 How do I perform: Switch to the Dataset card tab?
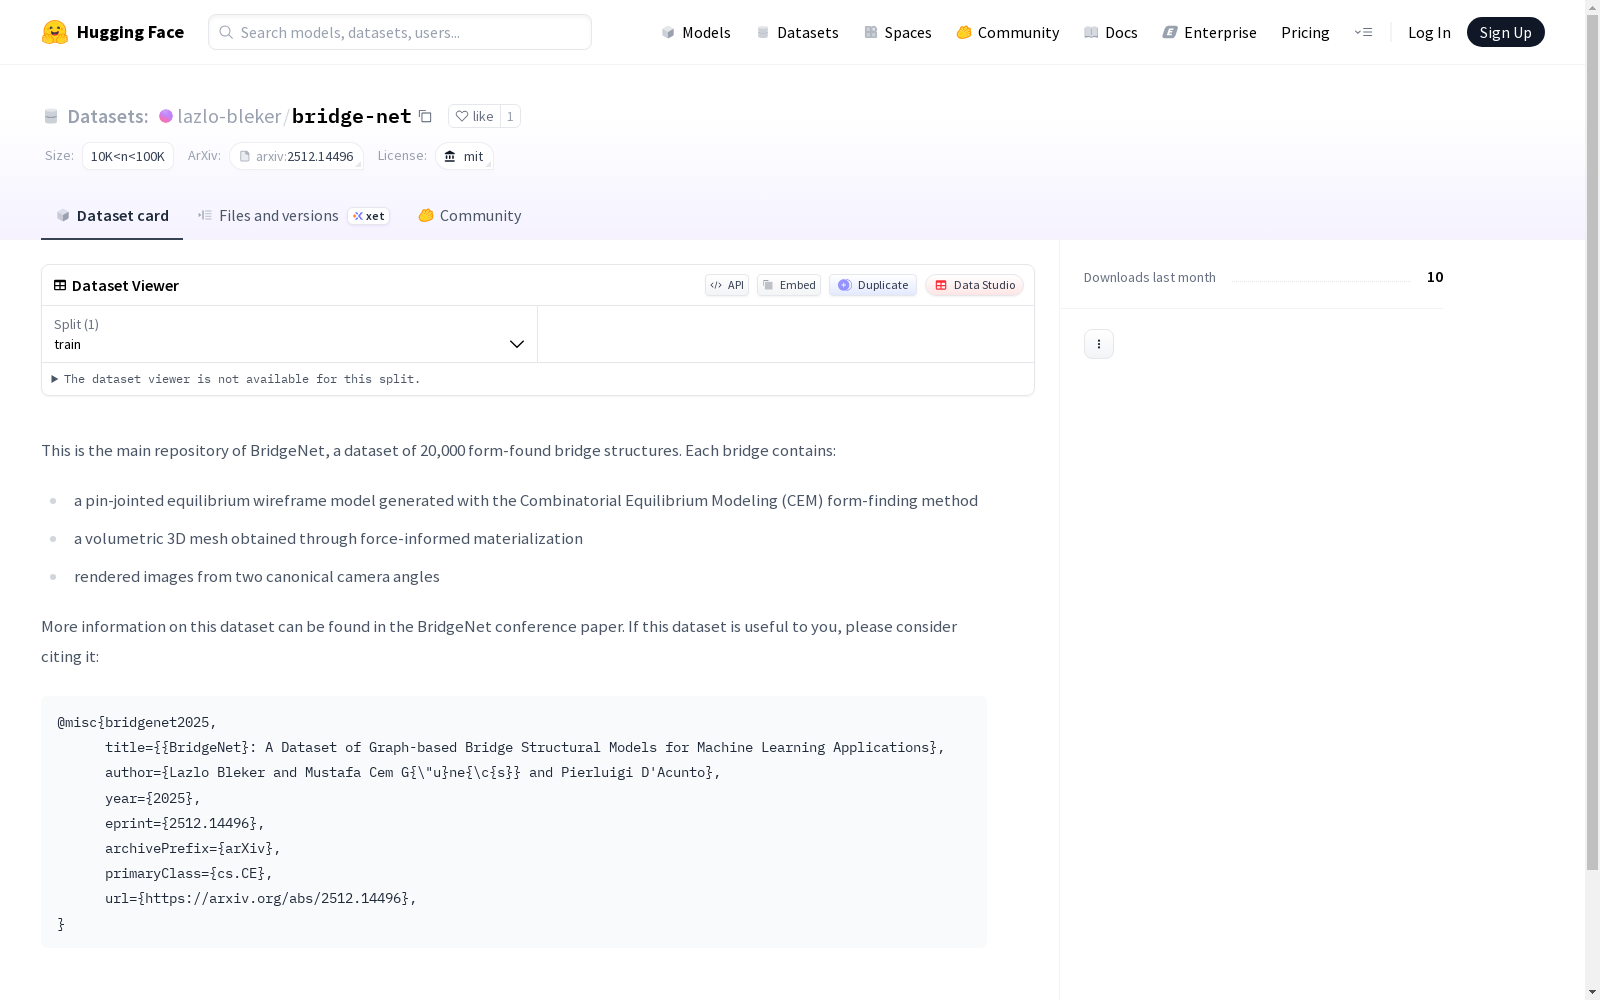(x=112, y=216)
